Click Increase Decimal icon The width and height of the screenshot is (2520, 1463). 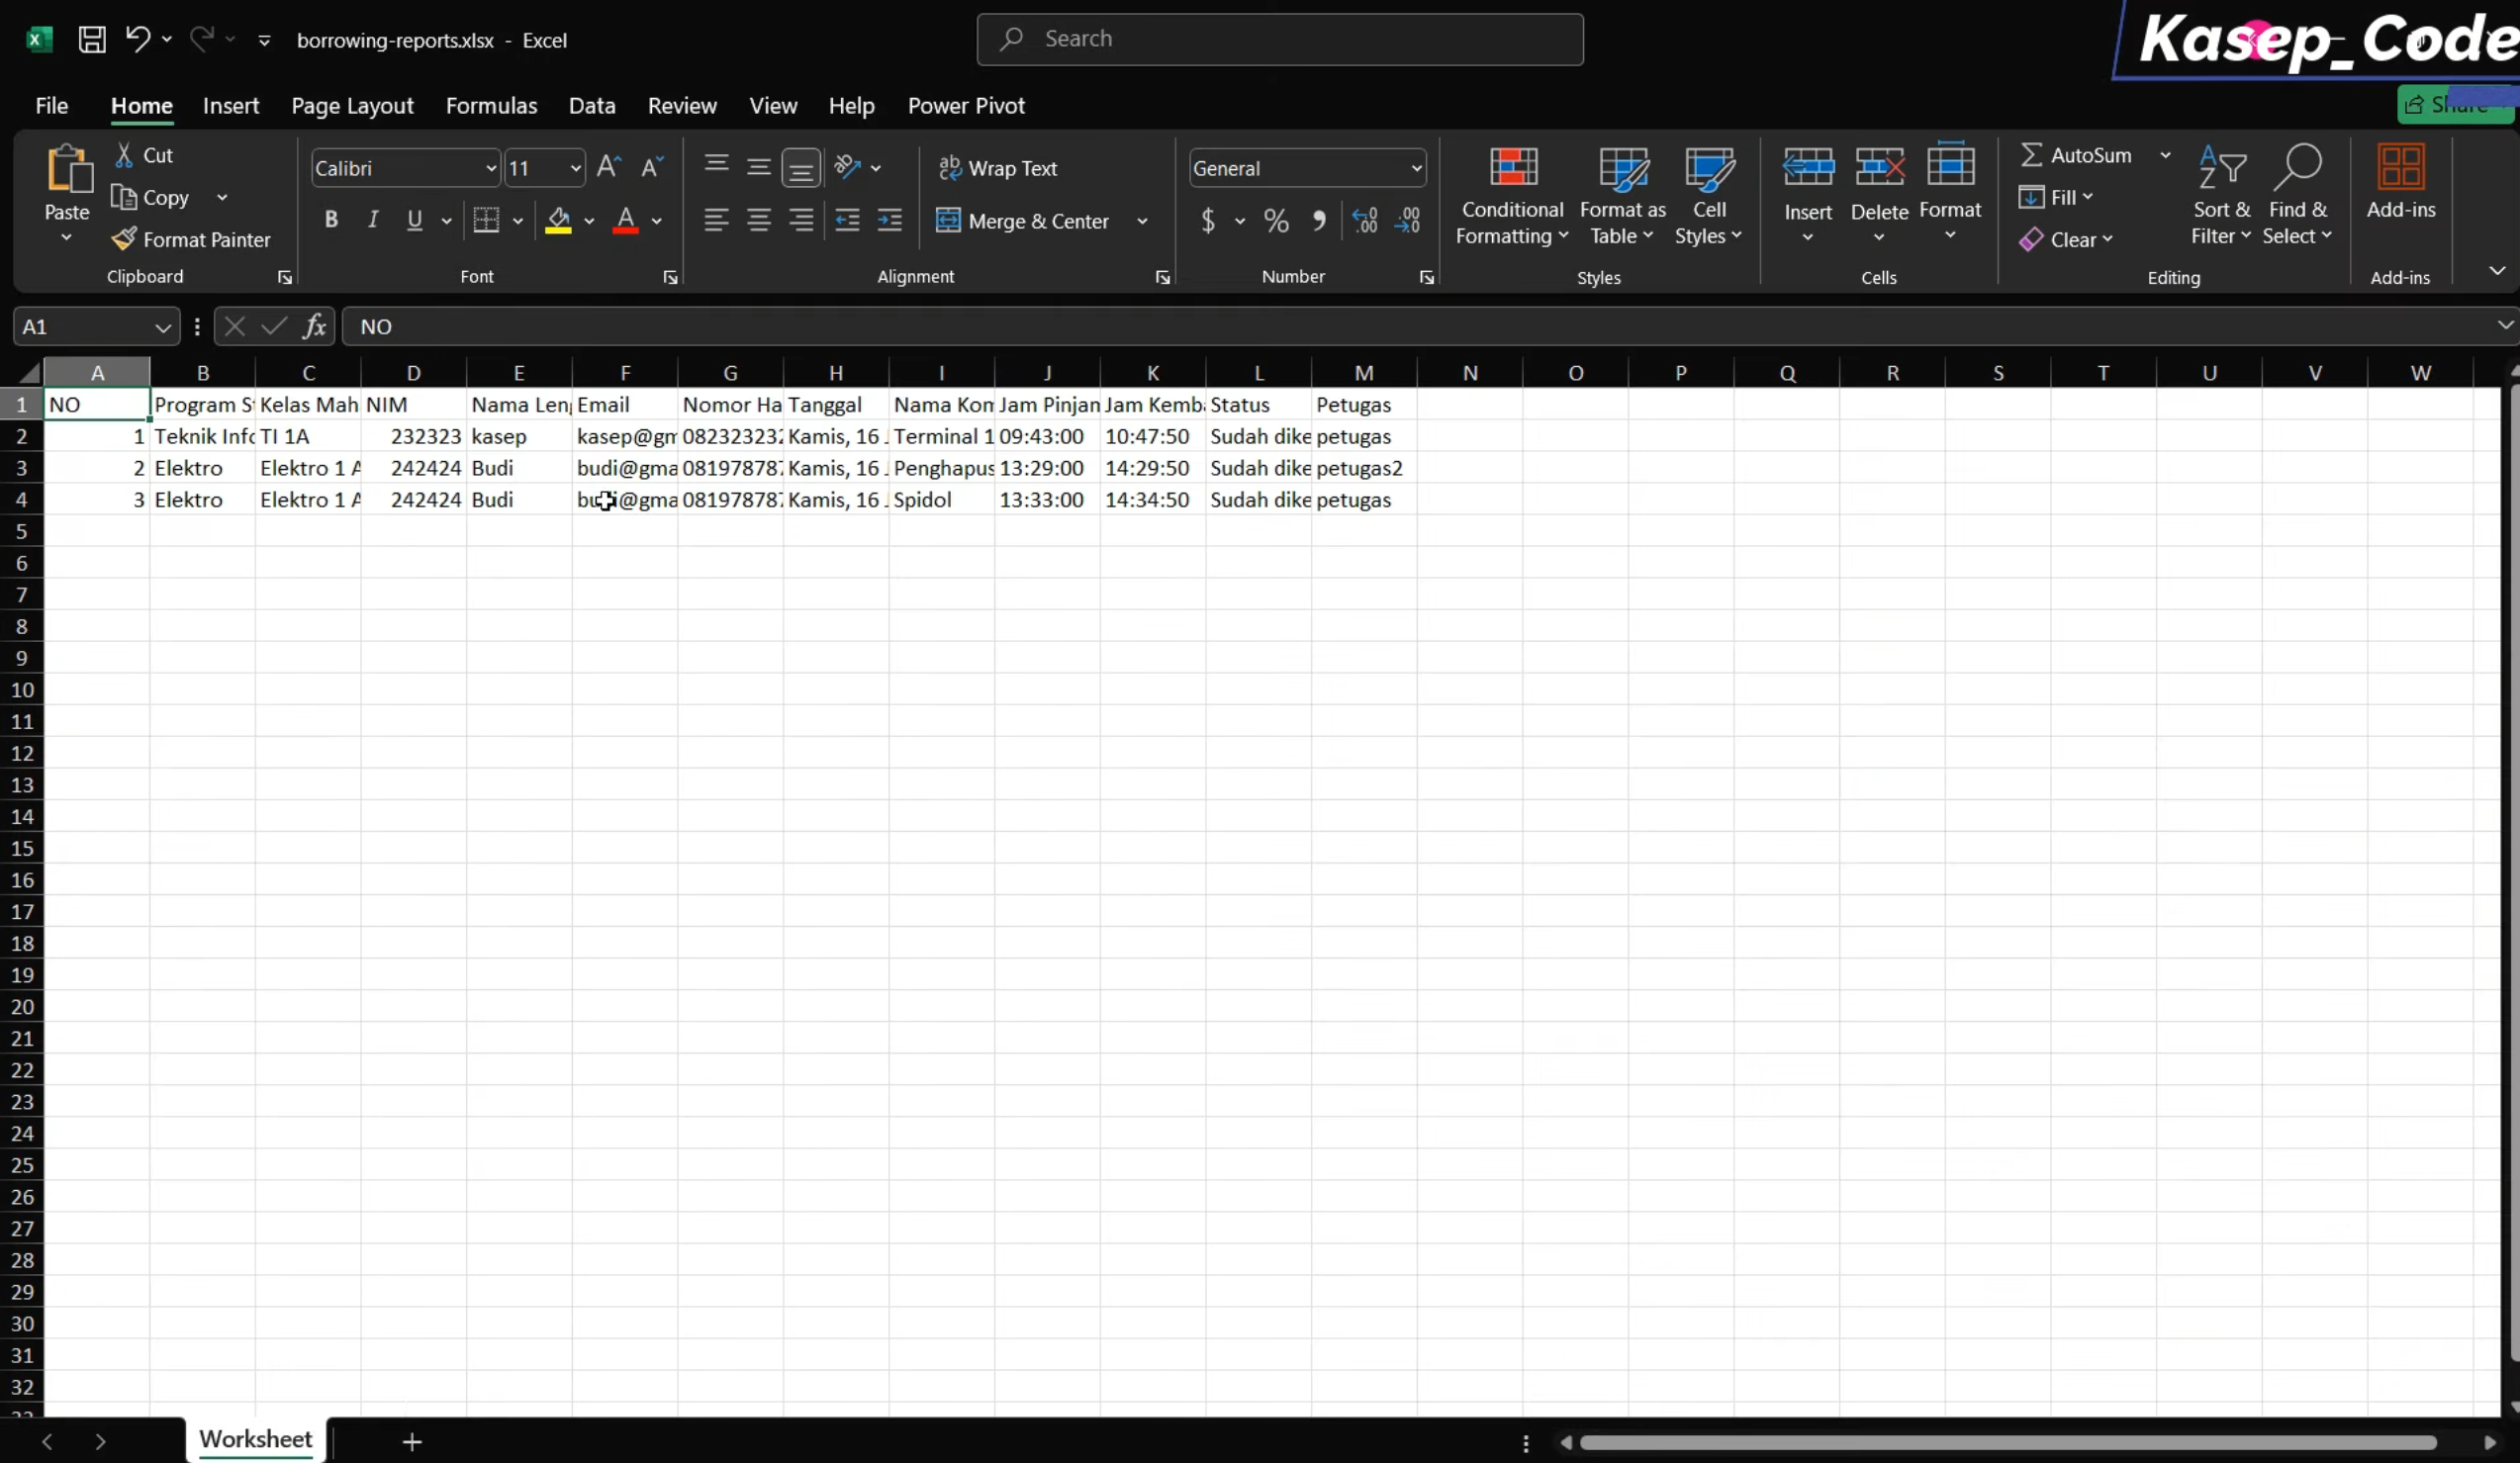point(1364,220)
